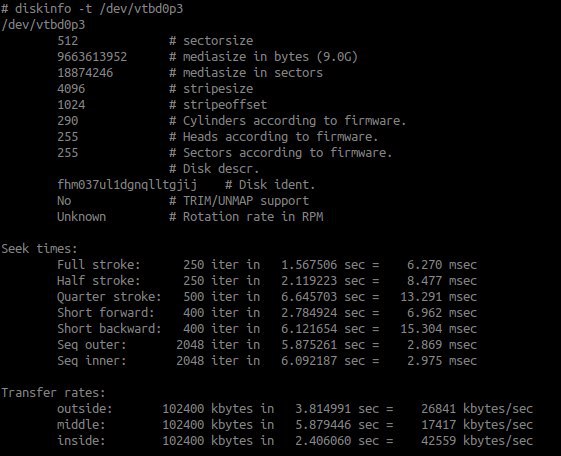Click the 'inside:' transfer label
The height and width of the screenshot is (456, 561).
[x=81, y=441]
